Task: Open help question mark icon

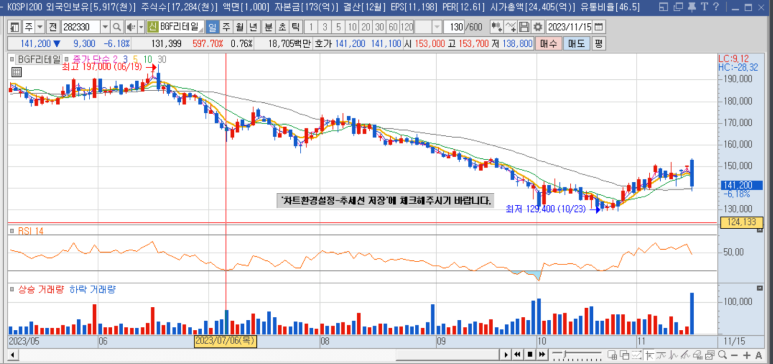Action: tap(716, 6)
